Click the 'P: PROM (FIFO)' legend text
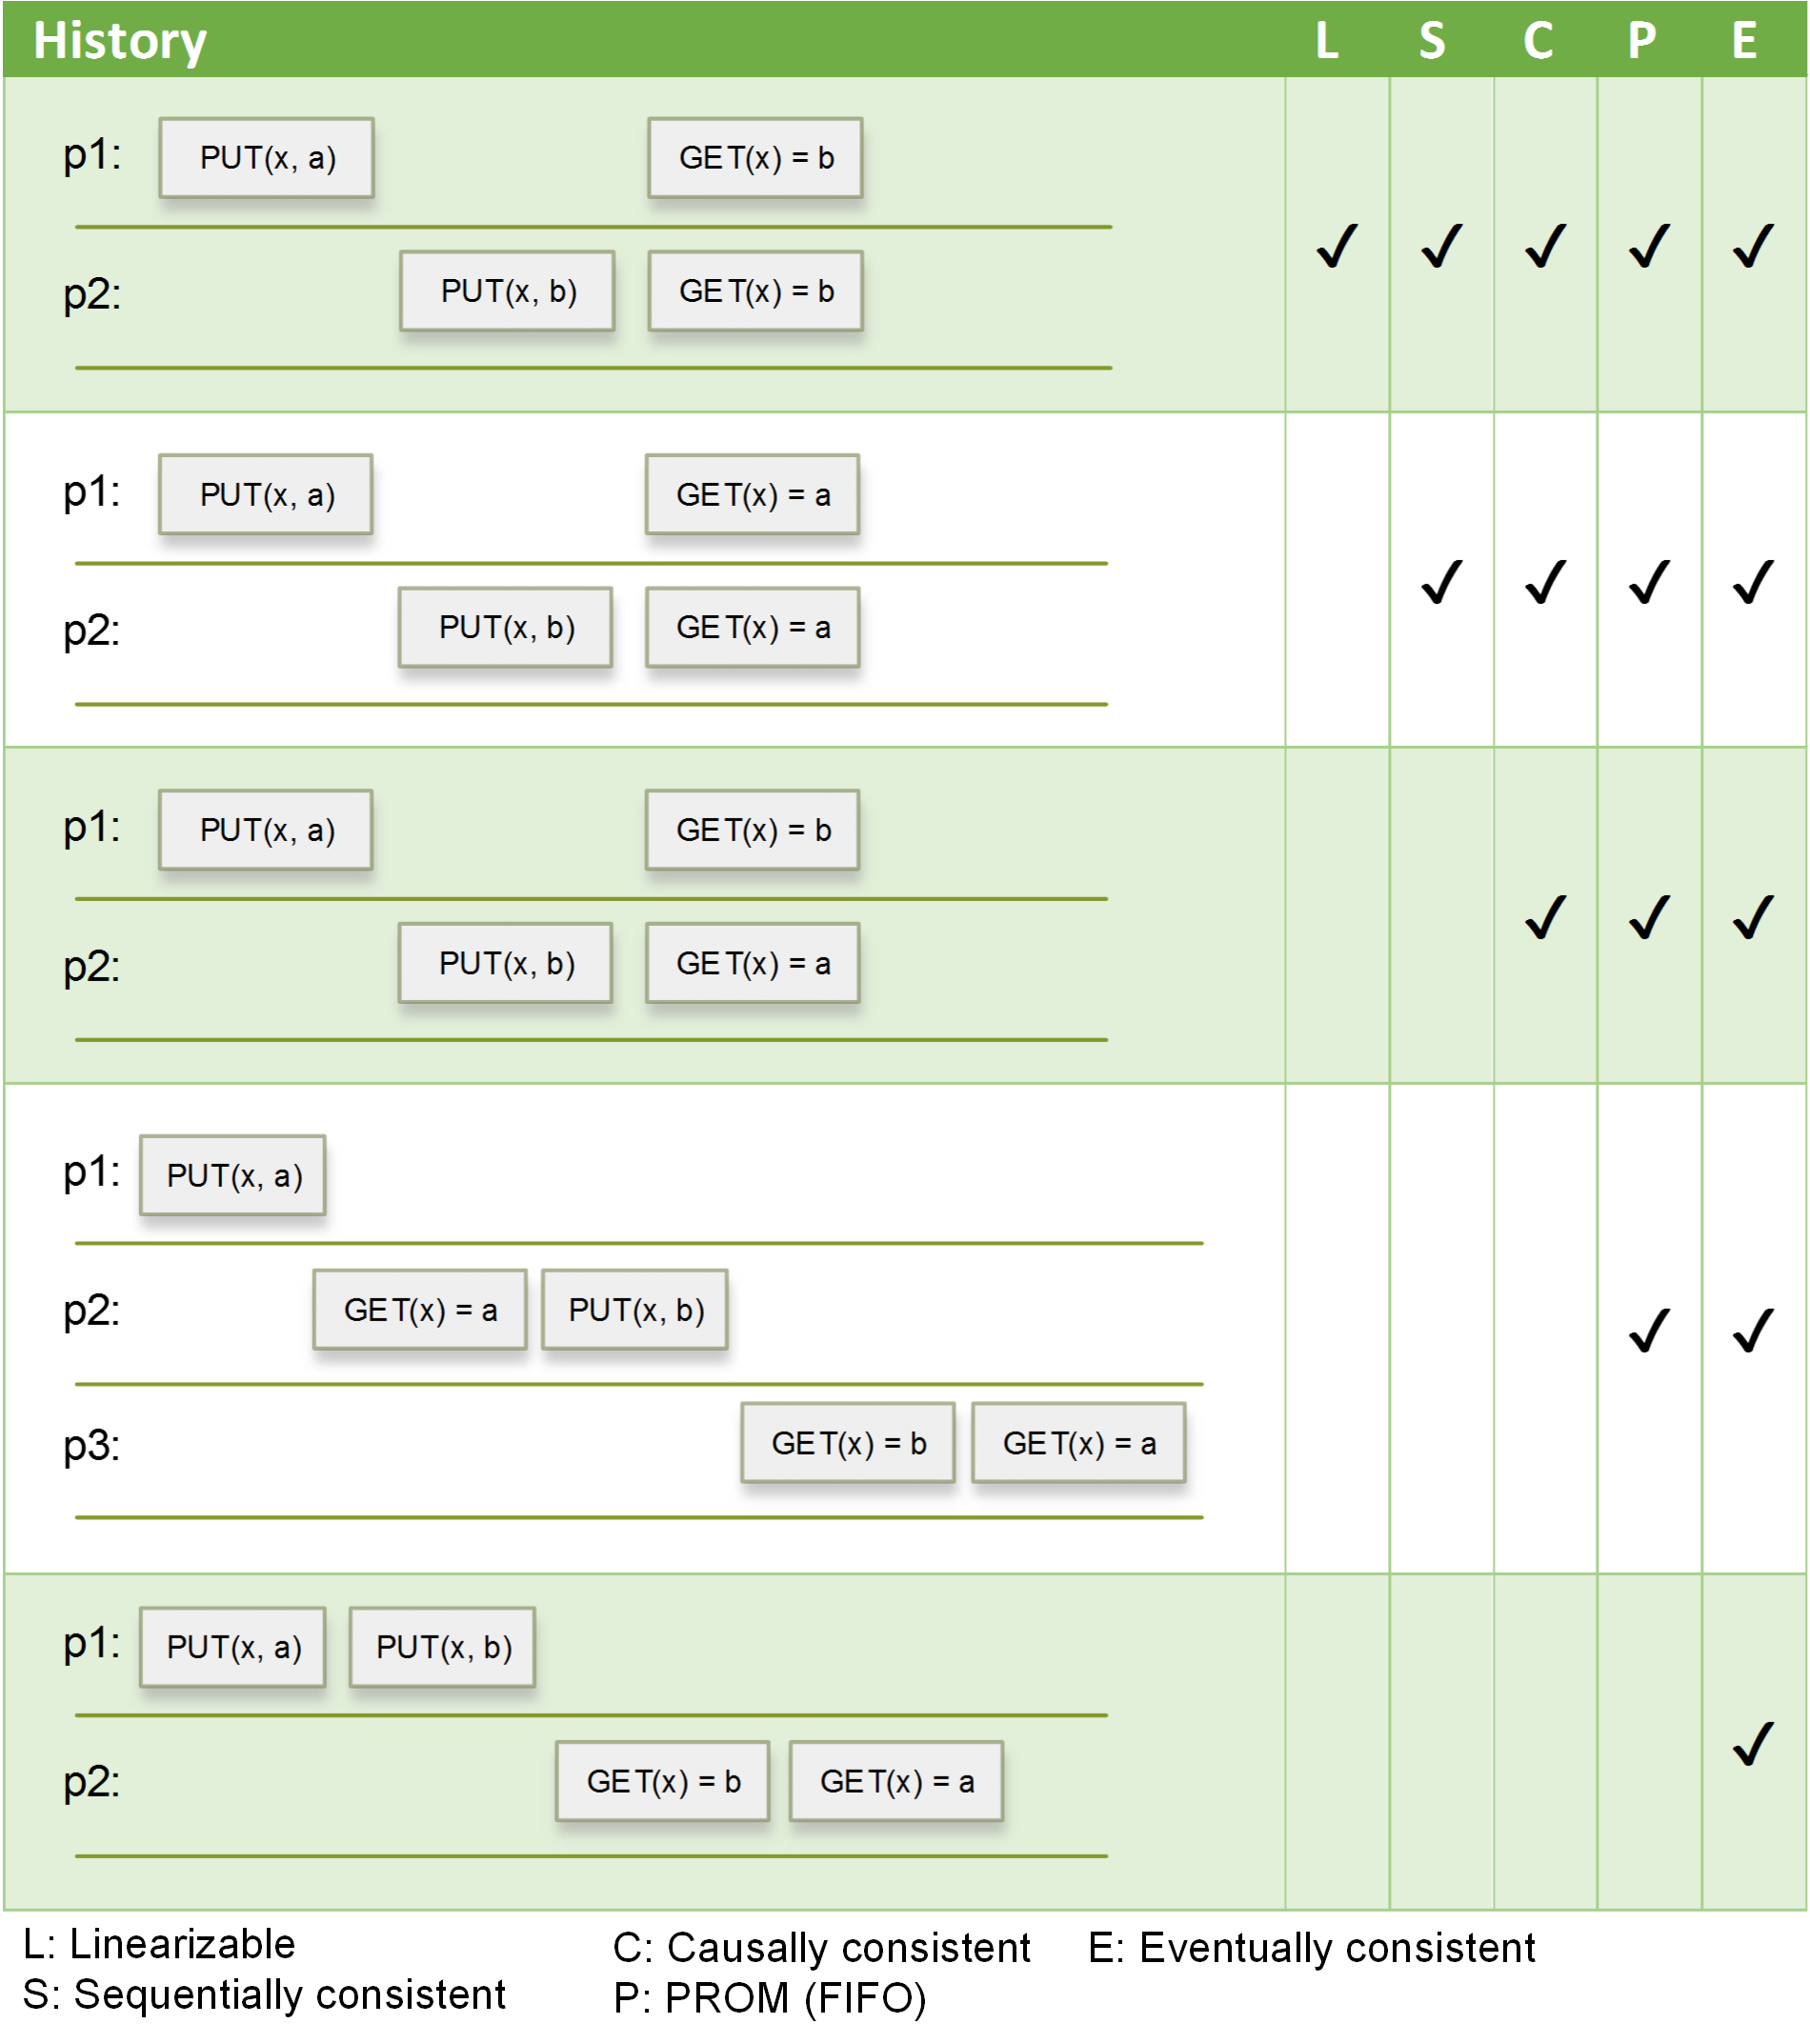This screenshot has width=1810, height=2044. click(770, 1999)
